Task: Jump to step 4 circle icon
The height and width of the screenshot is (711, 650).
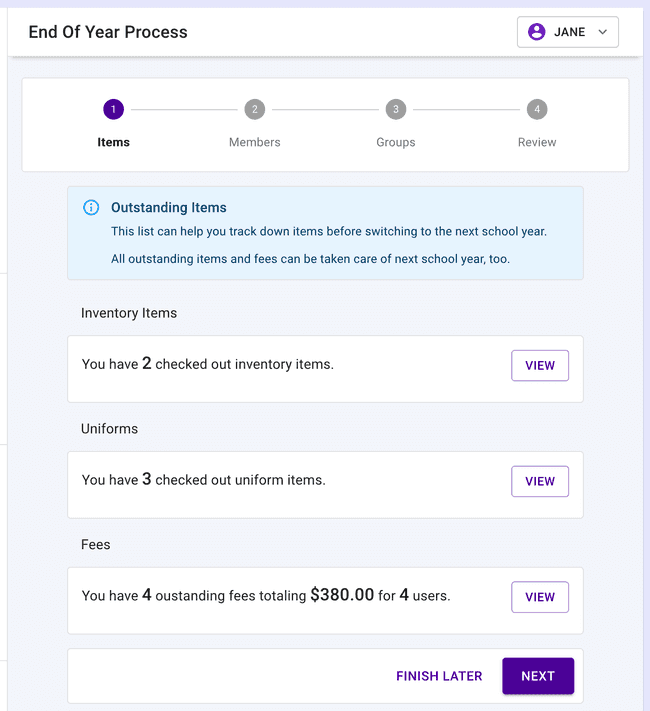Action: click(x=537, y=109)
